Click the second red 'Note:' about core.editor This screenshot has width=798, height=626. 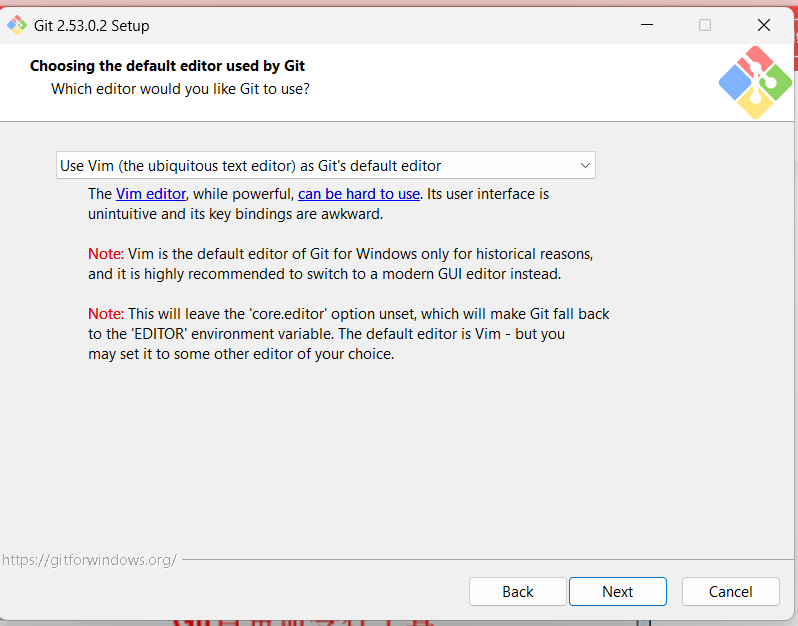coord(106,314)
